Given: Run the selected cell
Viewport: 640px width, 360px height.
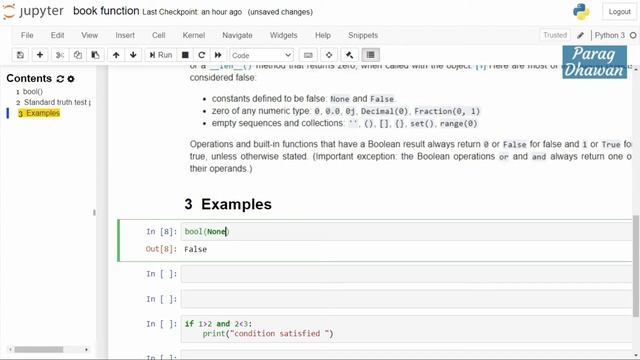Looking at the screenshot, I should pos(161,55).
